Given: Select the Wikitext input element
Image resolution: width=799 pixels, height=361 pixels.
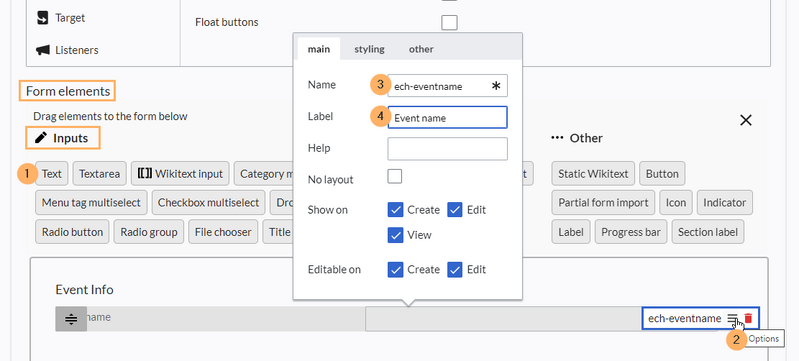Looking at the screenshot, I should pos(180,174).
